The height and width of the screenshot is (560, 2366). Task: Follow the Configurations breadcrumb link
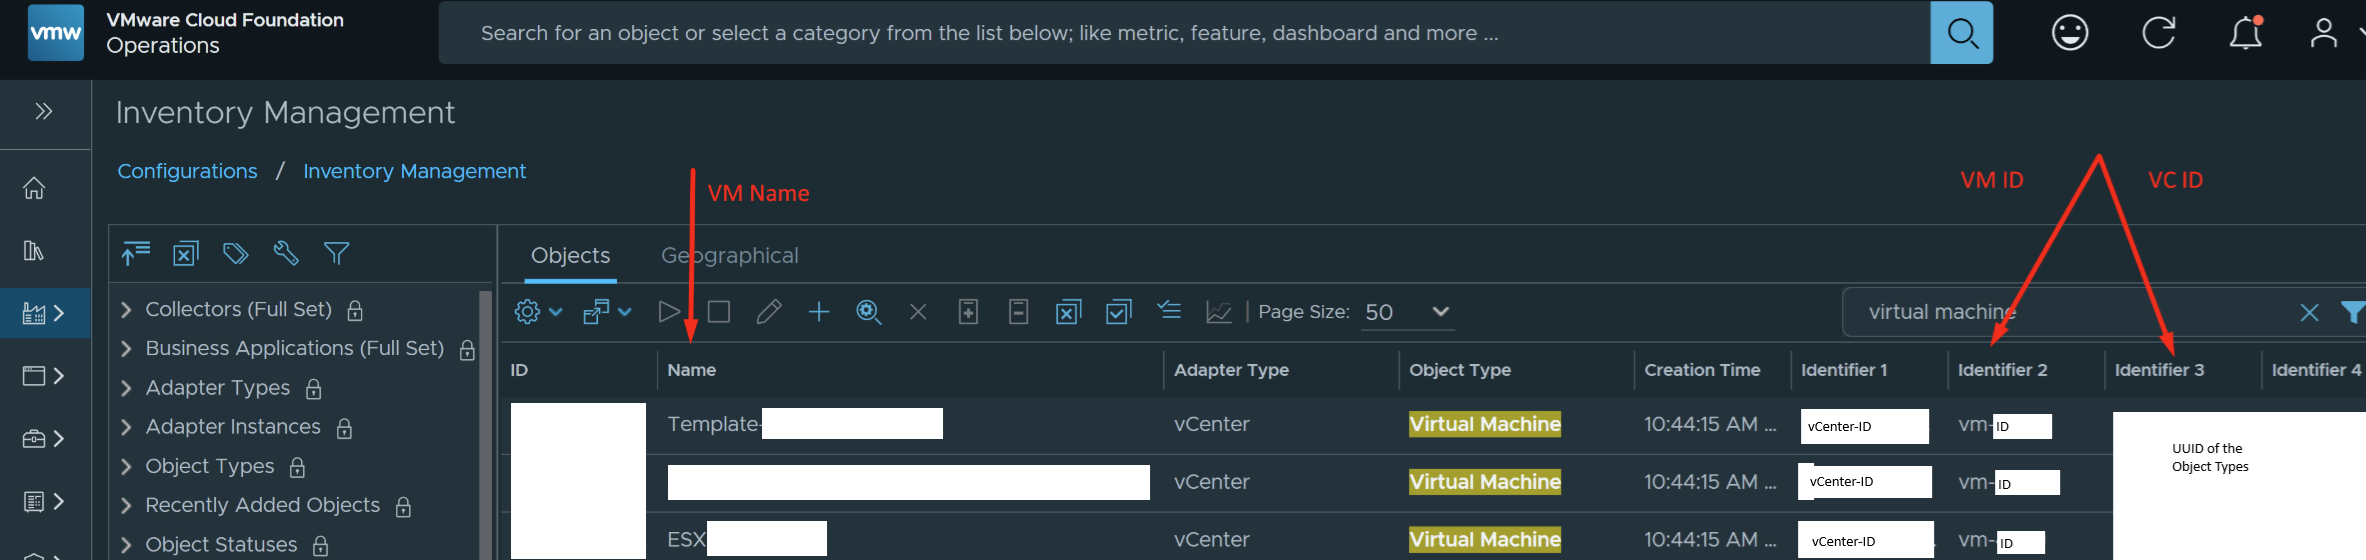click(x=187, y=171)
